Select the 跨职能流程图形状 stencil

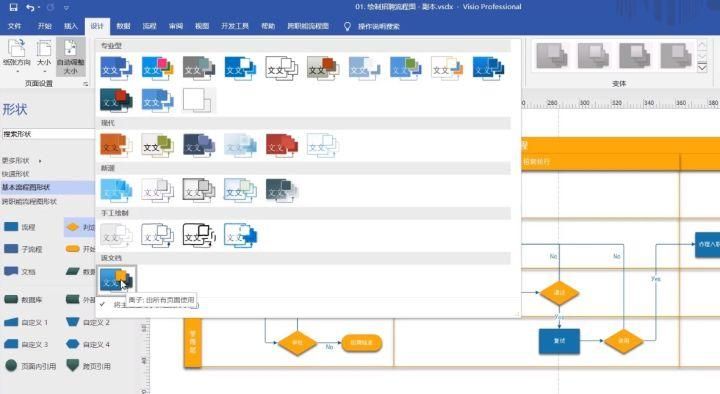(29, 202)
